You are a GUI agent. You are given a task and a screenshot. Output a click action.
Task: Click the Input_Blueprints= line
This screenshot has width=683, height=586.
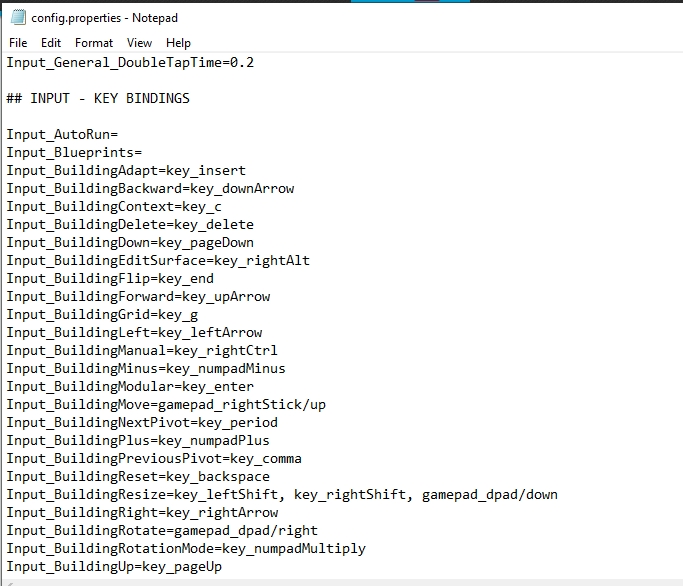74,153
